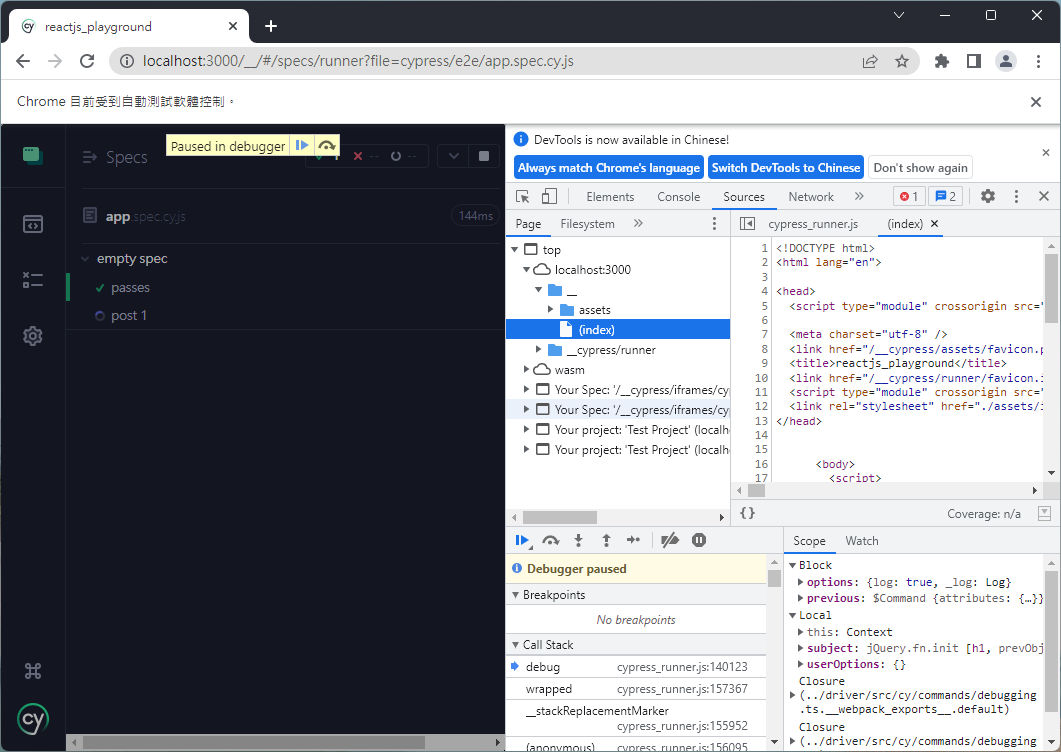Click the file navigator horizontal scrollbar
The width and height of the screenshot is (1061, 752).
coord(559,517)
